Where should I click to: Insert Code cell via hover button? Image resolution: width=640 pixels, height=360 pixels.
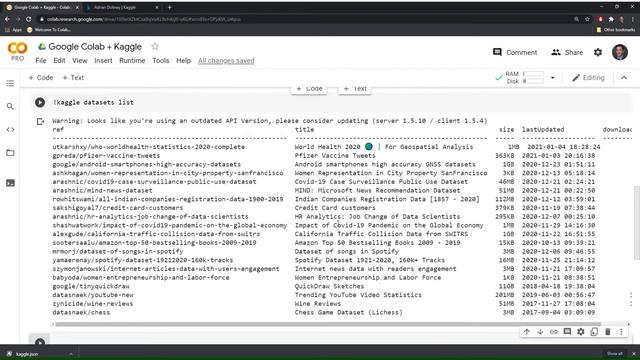pos(309,89)
